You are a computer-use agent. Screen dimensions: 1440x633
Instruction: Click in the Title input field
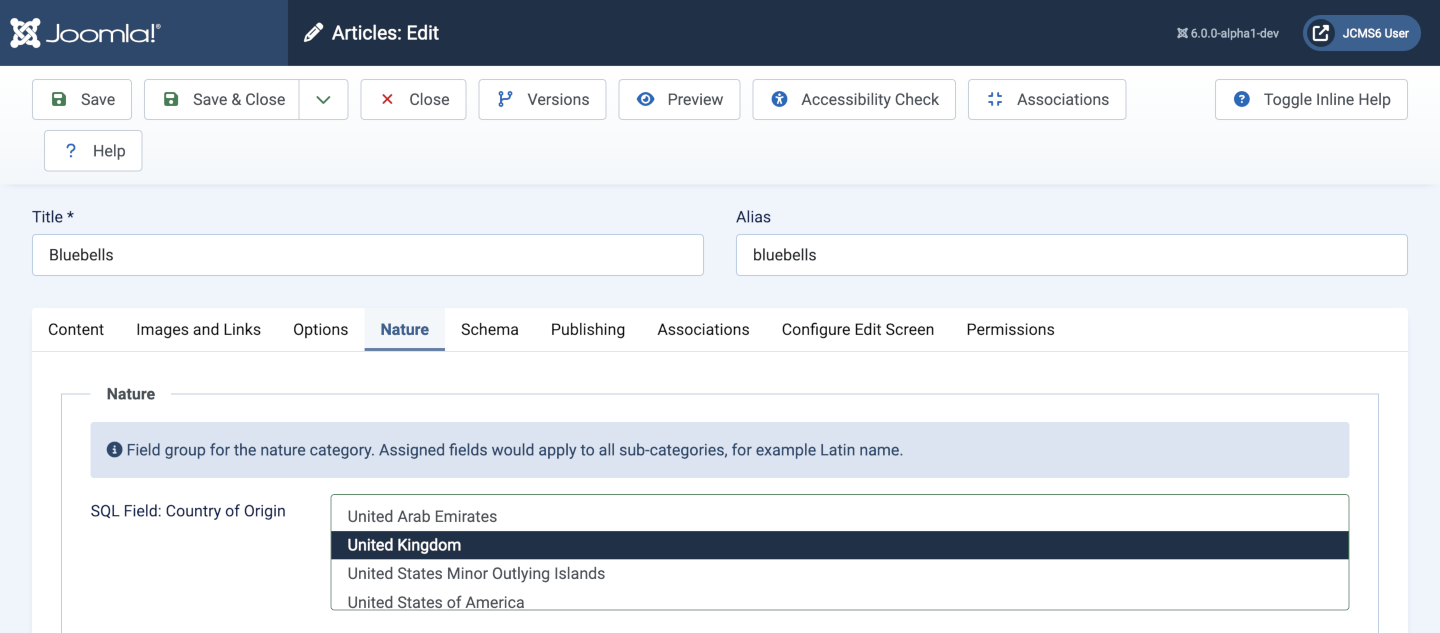(x=368, y=255)
